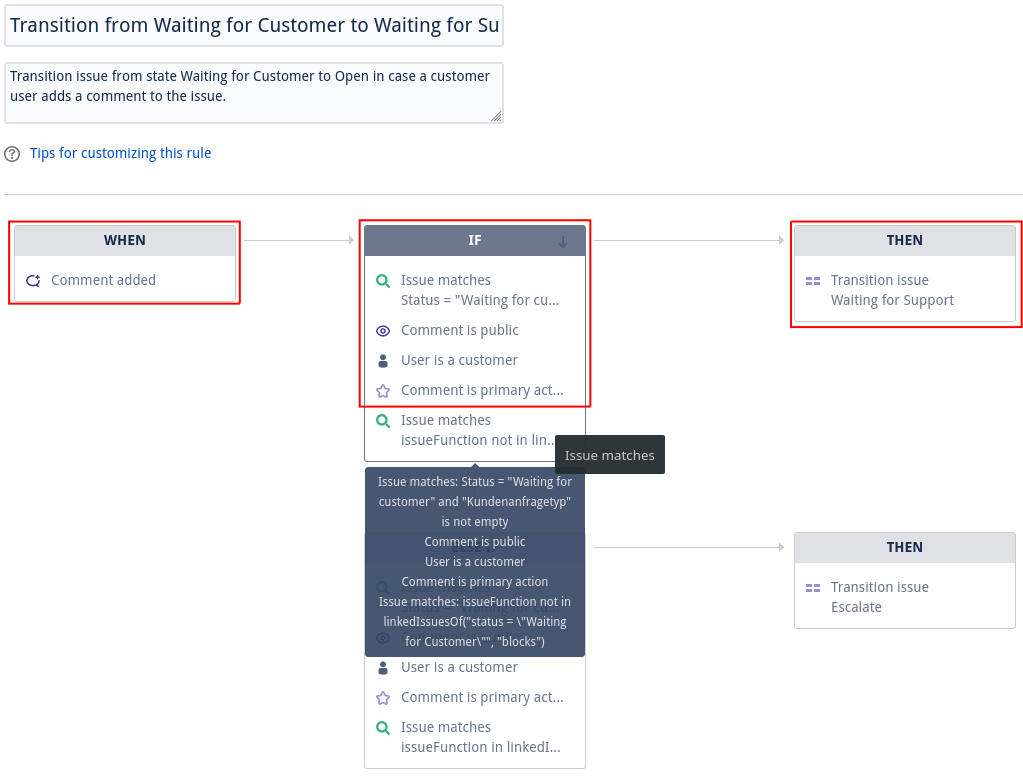Click the magnifier icon on issueFunction not in condition
Screen dimensions: 1023x778
382,420
